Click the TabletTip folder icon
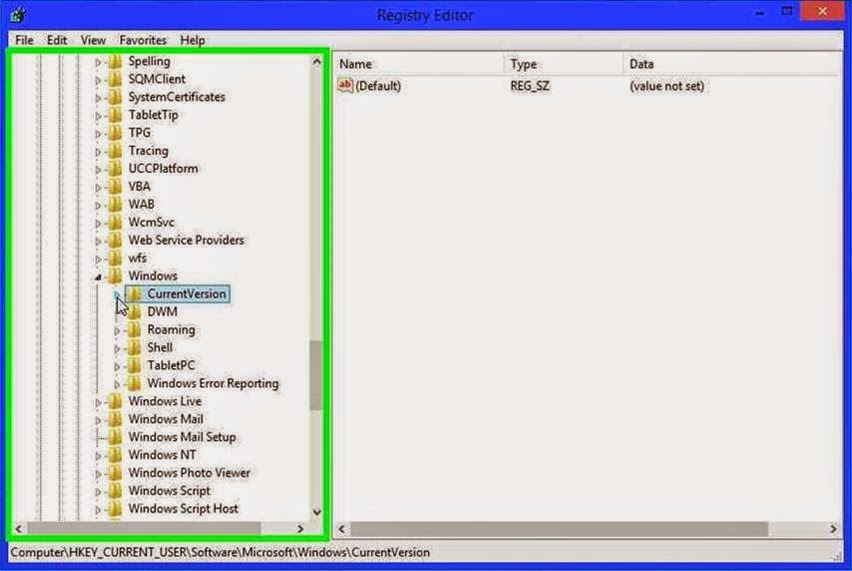The height and width of the screenshot is (571, 852). (x=115, y=115)
